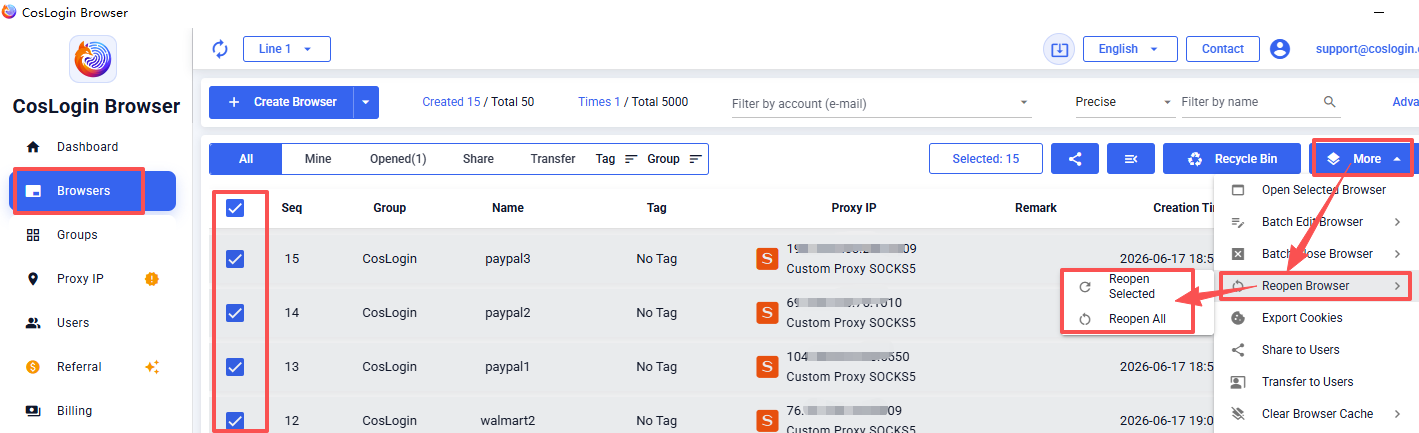Click the walmart2 name cell

pyautogui.click(x=508, y=421)
